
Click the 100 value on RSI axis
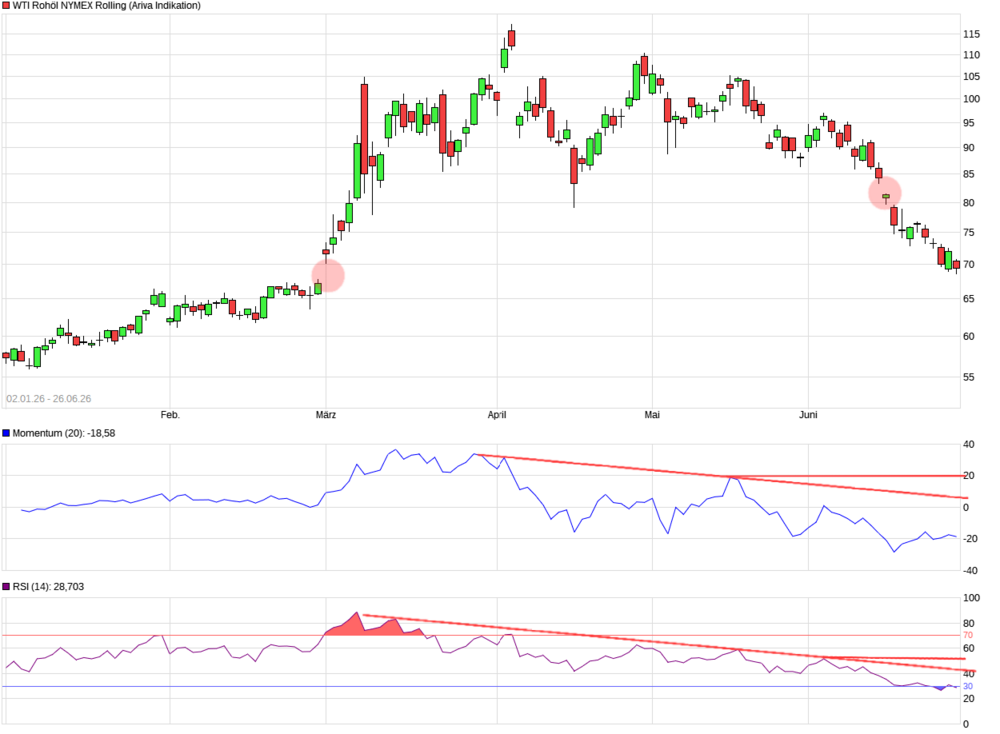[x=971, y=598]
